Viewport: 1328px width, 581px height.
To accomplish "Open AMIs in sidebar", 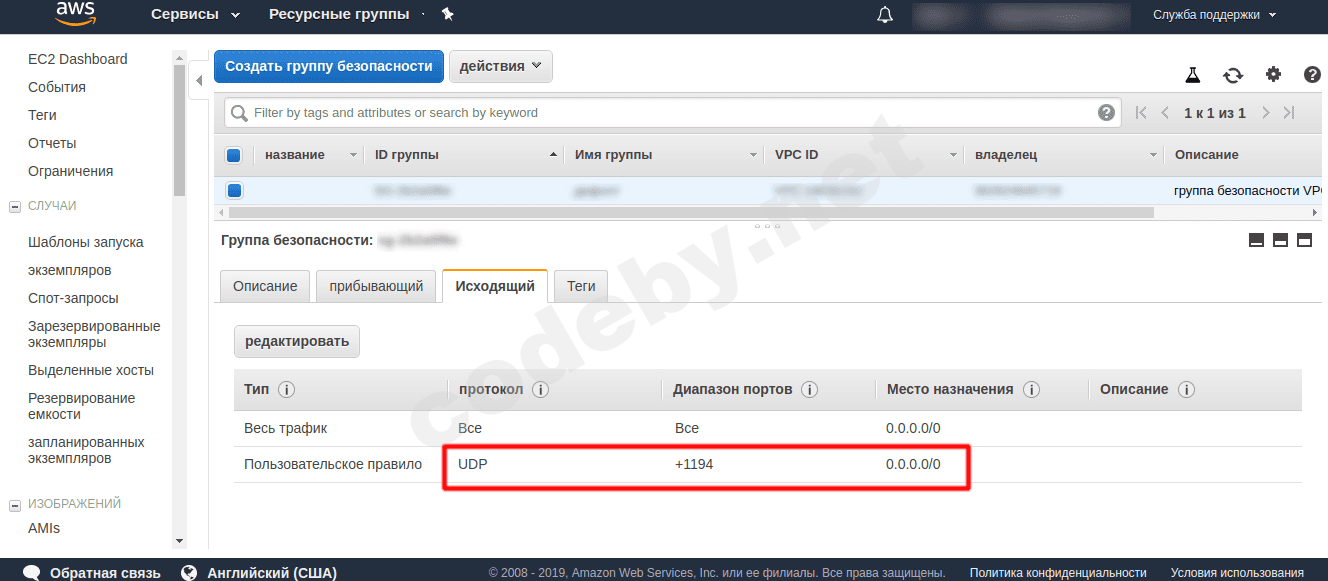I will coord(44,528).
